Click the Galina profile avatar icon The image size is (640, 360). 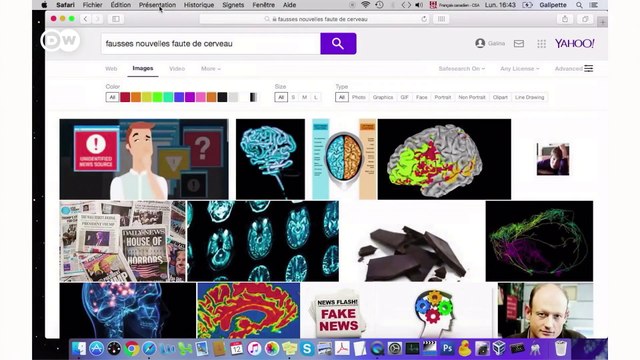coord(480,43)
